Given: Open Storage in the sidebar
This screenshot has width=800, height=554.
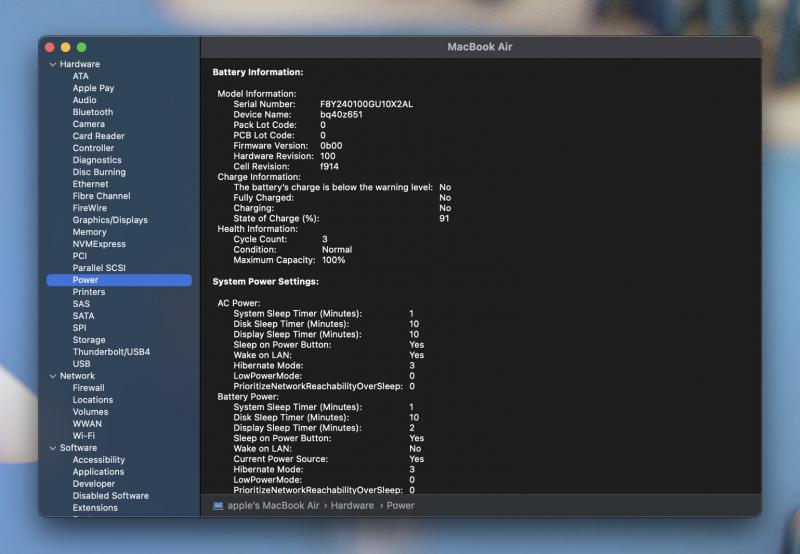Looking at the screenshot, I should click(89, 340).
